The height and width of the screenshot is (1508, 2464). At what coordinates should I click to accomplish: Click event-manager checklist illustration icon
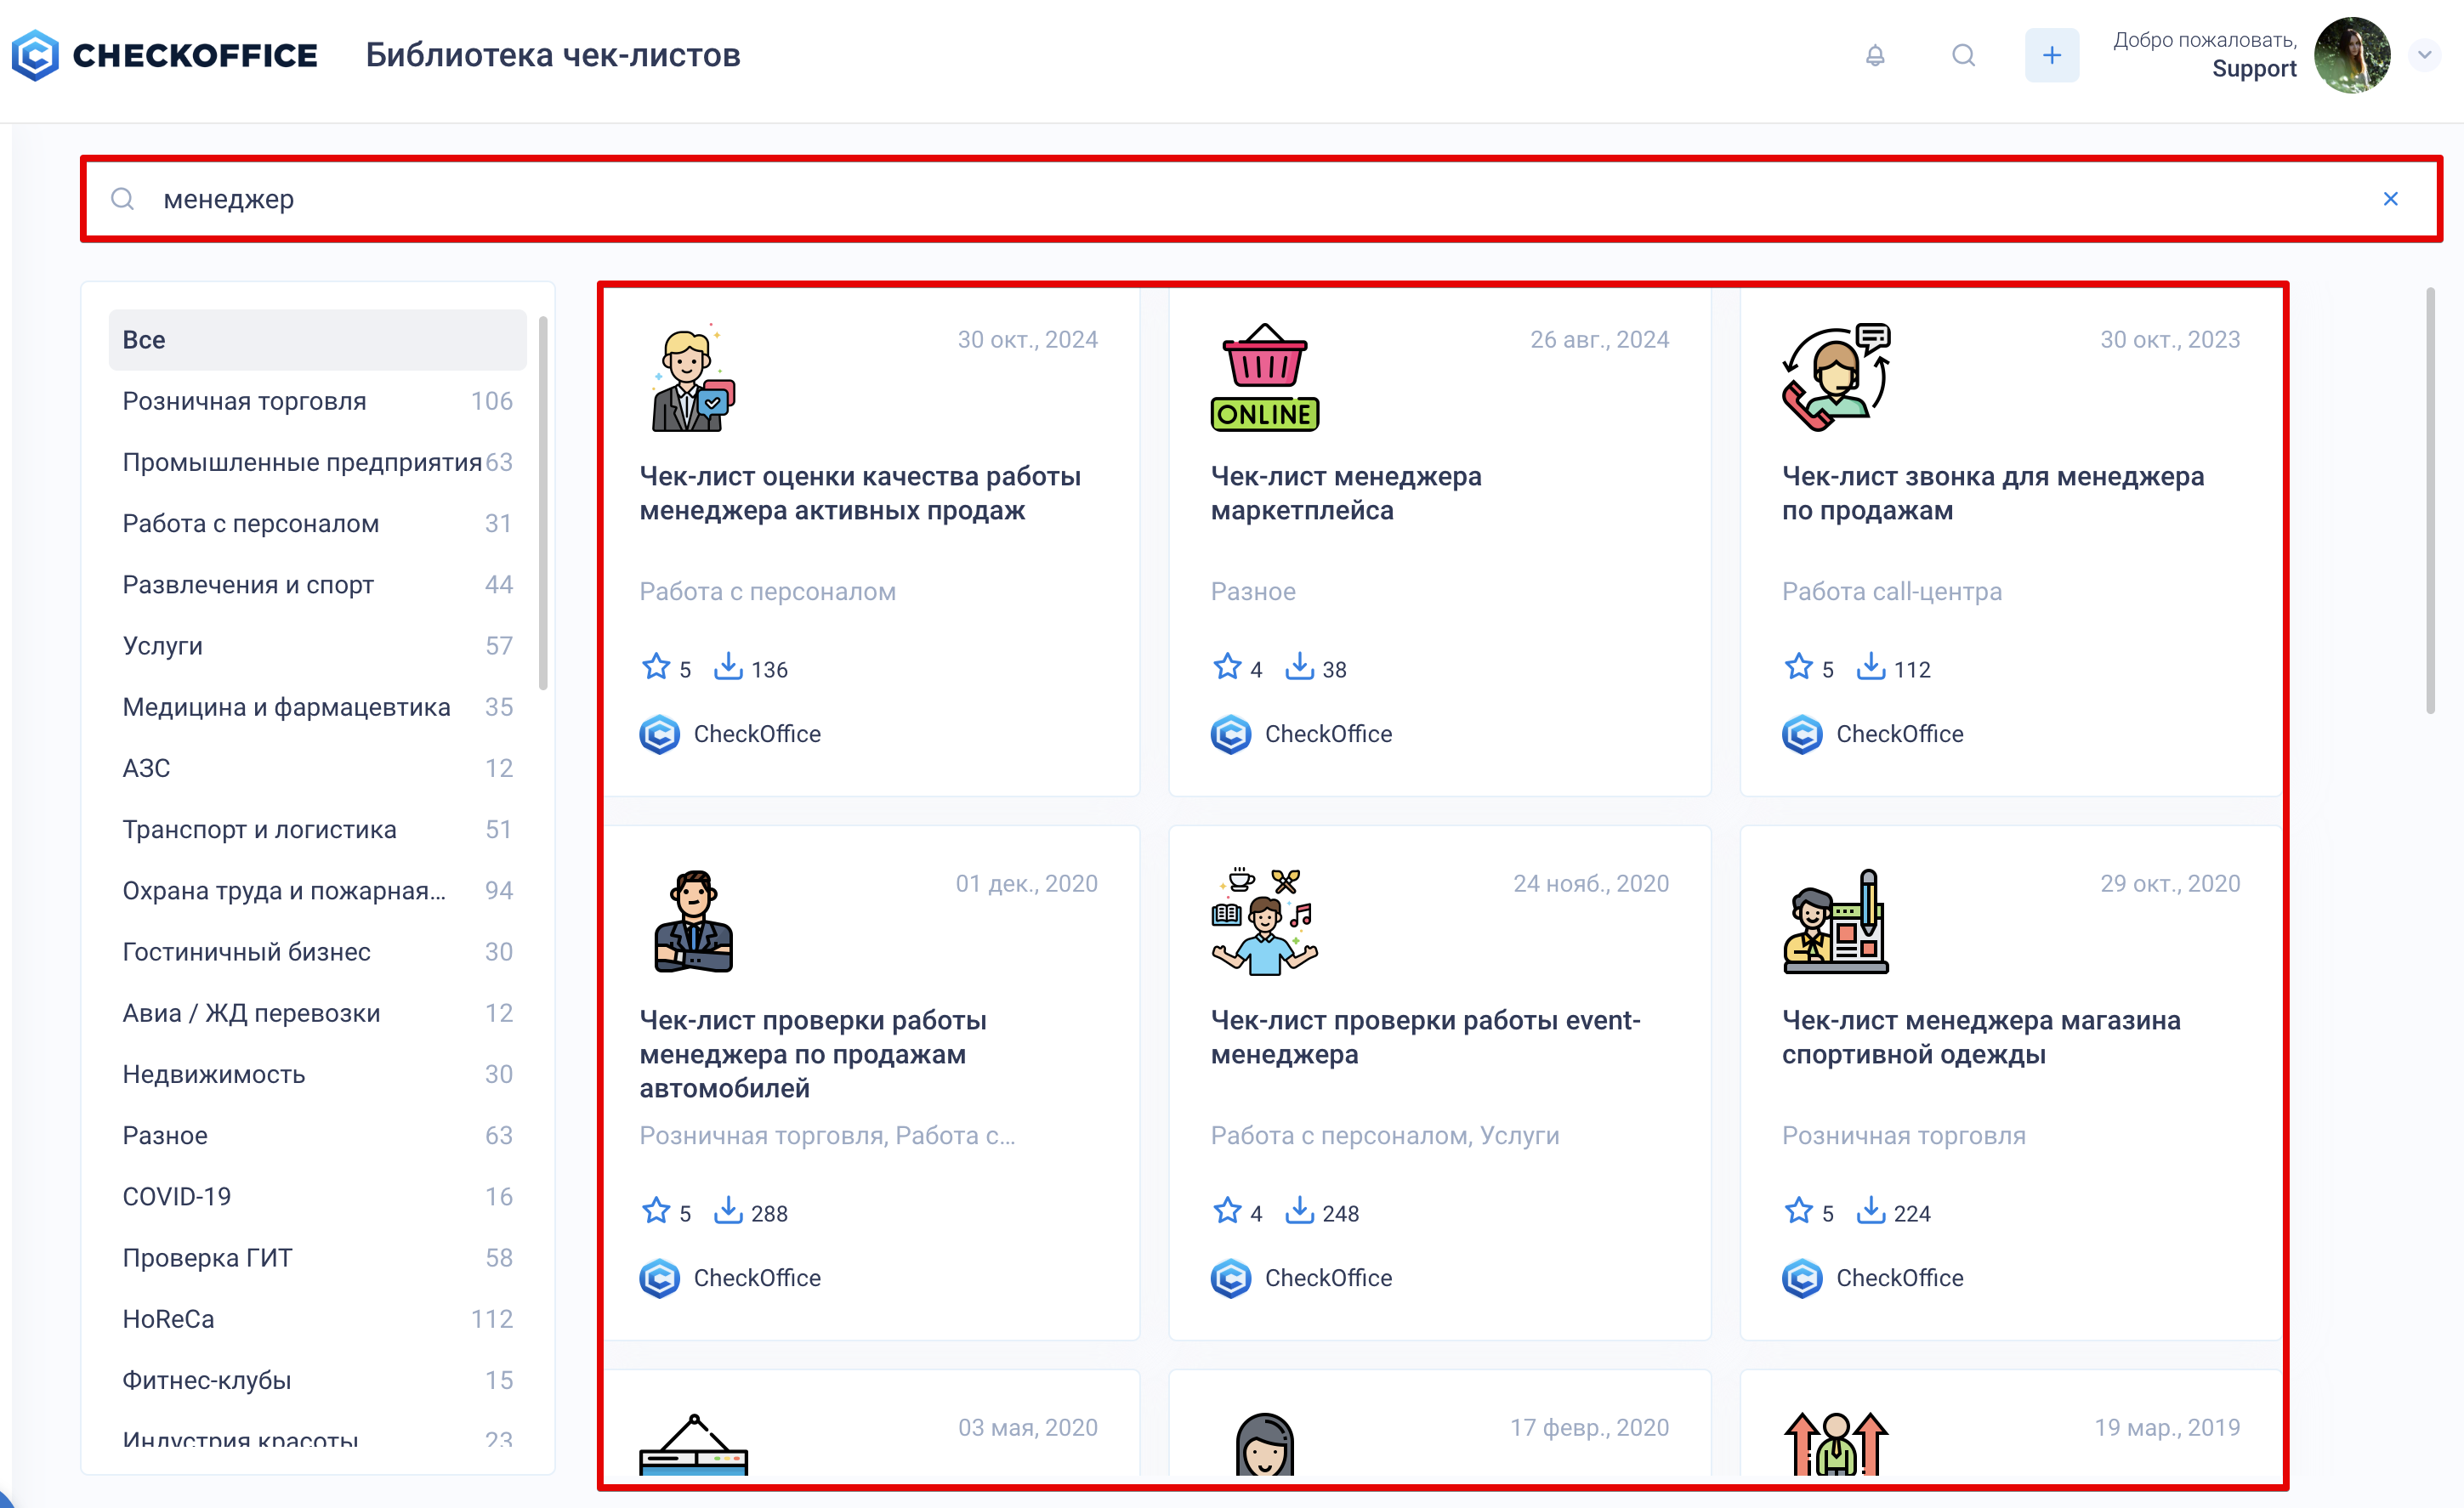(x=1264, y=921)
